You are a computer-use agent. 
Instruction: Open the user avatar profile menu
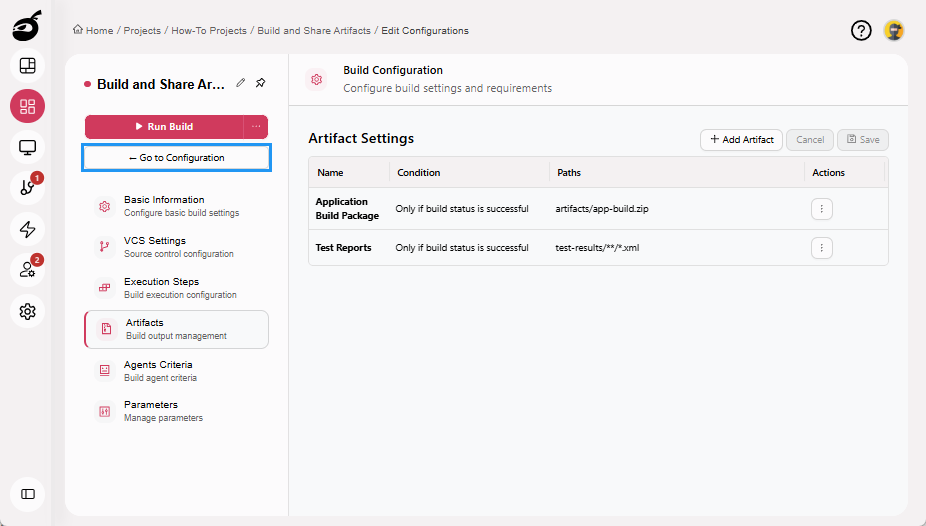tap(894, 30)
